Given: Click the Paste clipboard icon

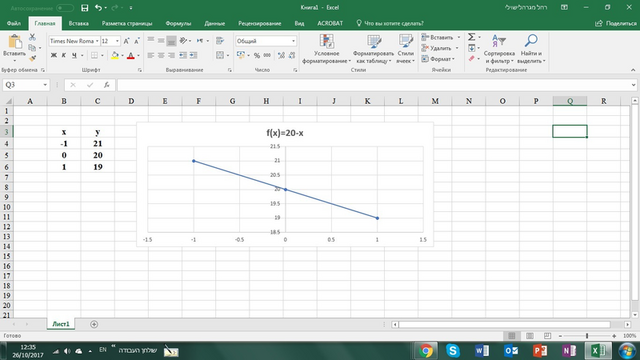Looking at the screenshot, I should tap(15, 42).
